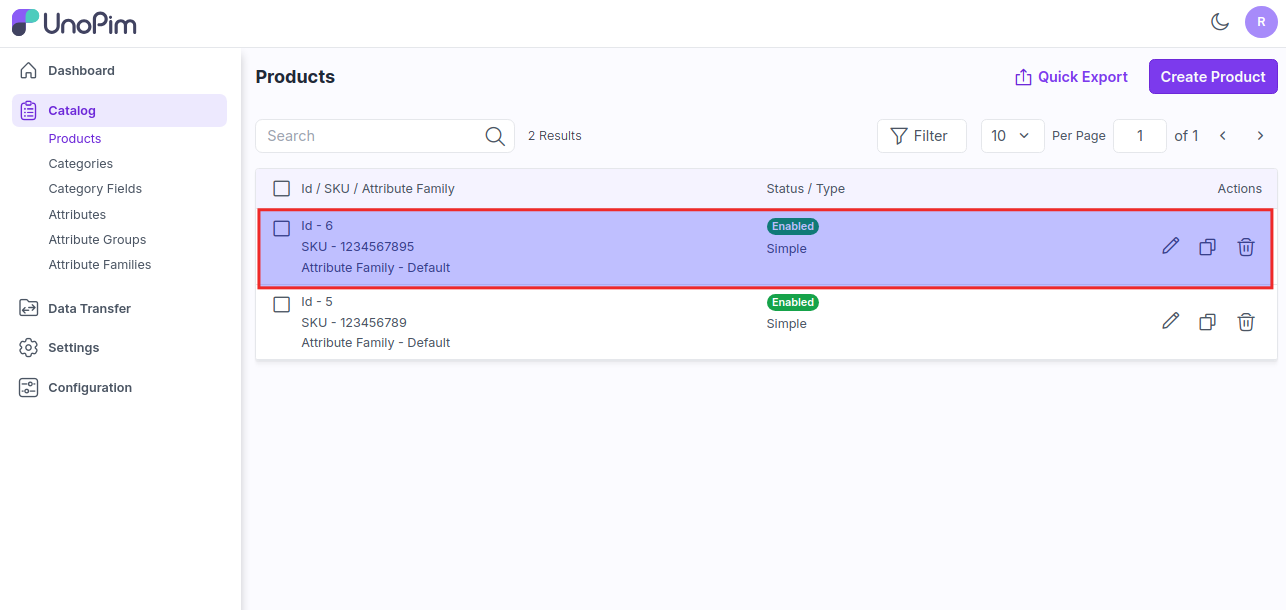Toggle dark mode with moon icon

click(x=1219, y=22)
